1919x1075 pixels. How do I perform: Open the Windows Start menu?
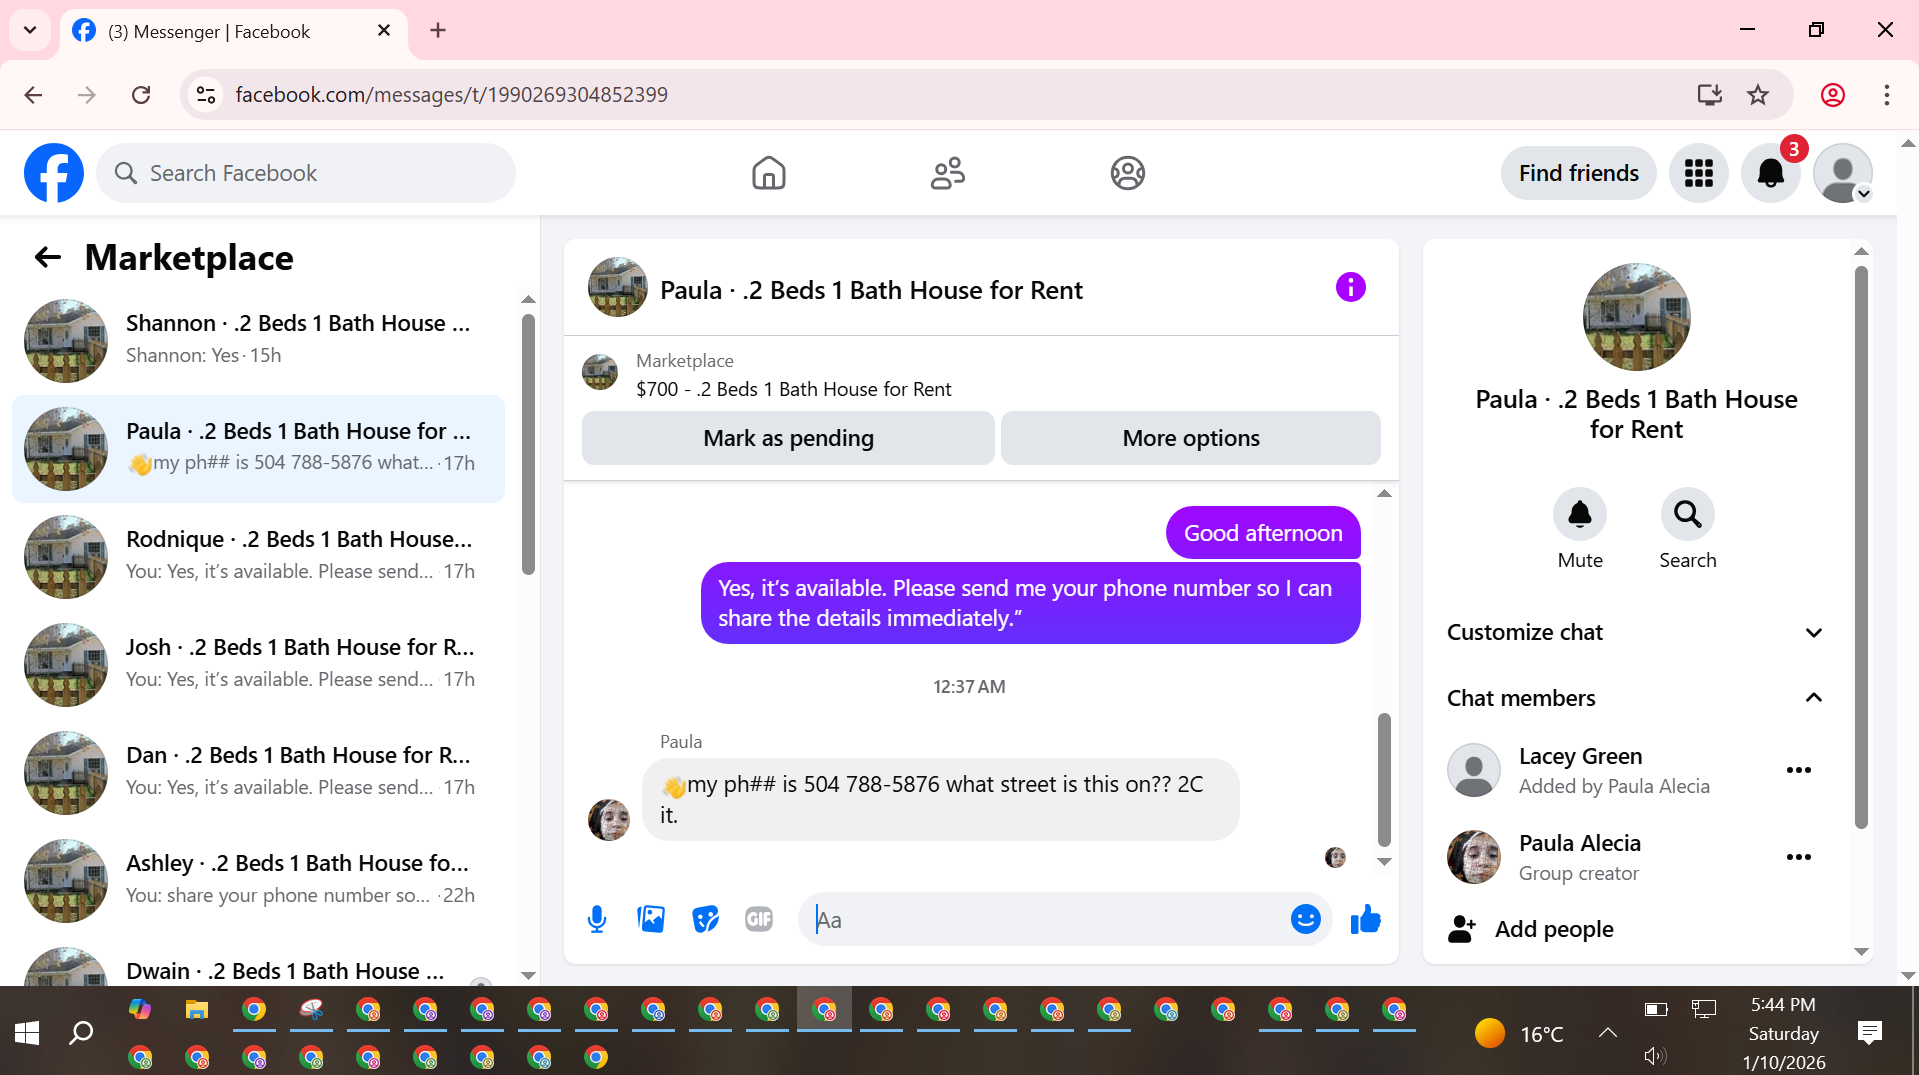(27, 1032)
